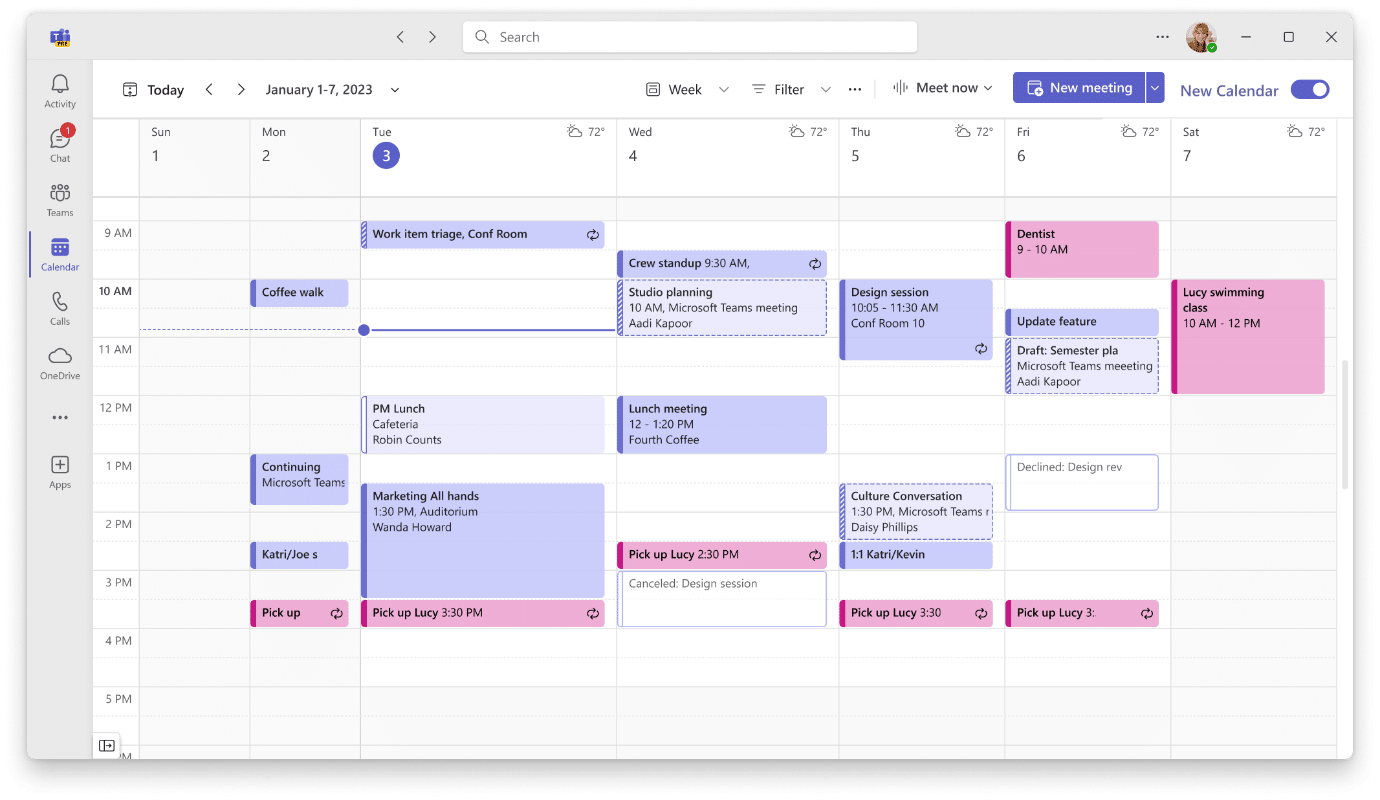1380x800 pixels.
Task: Go to next week with forward arrow
Action: tap(241, 90)
